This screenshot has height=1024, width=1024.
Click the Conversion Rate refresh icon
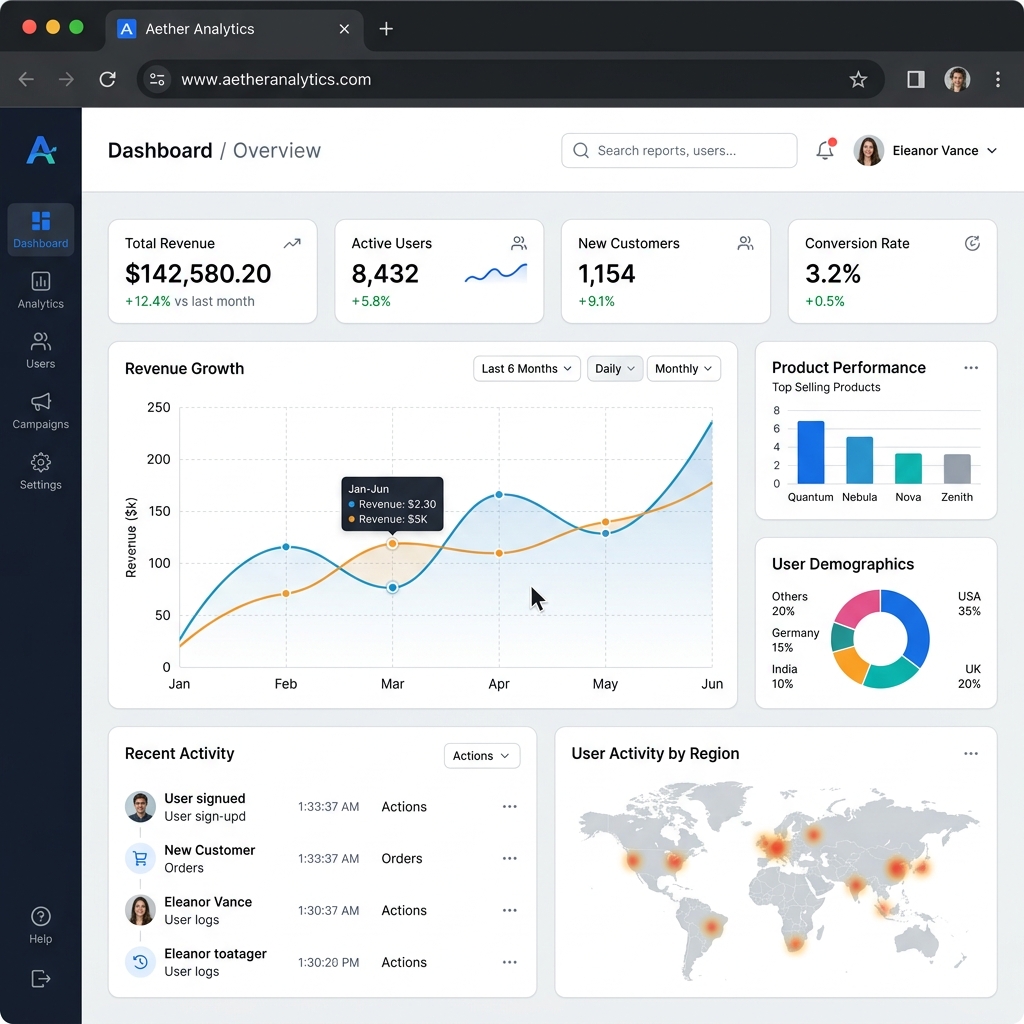[x=972, y=244]
